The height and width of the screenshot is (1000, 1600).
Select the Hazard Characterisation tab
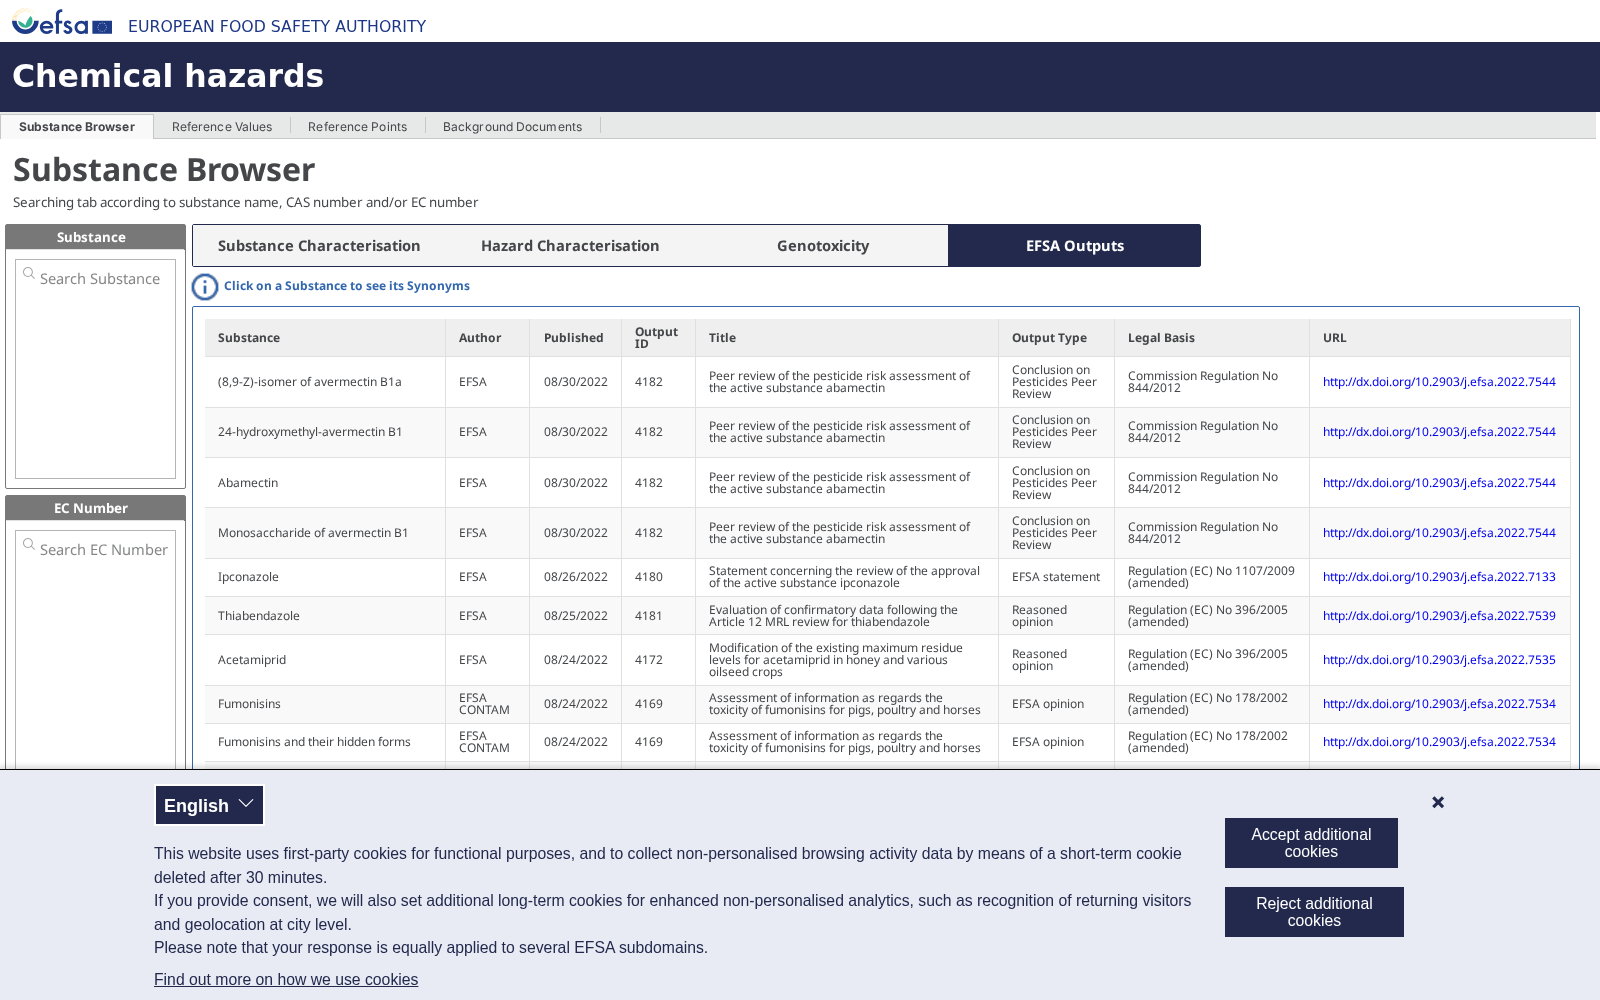click(570, 246)
